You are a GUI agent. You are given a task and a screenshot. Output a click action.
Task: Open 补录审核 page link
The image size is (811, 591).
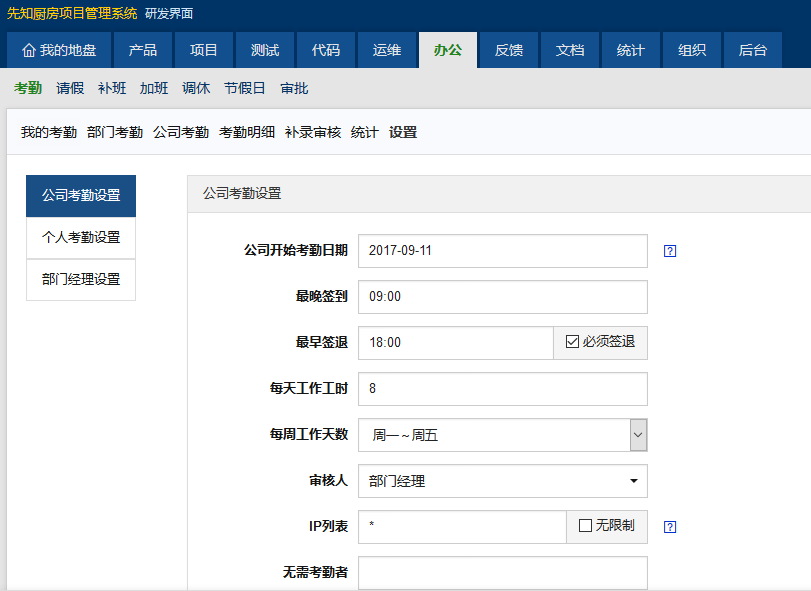point(313,132)
